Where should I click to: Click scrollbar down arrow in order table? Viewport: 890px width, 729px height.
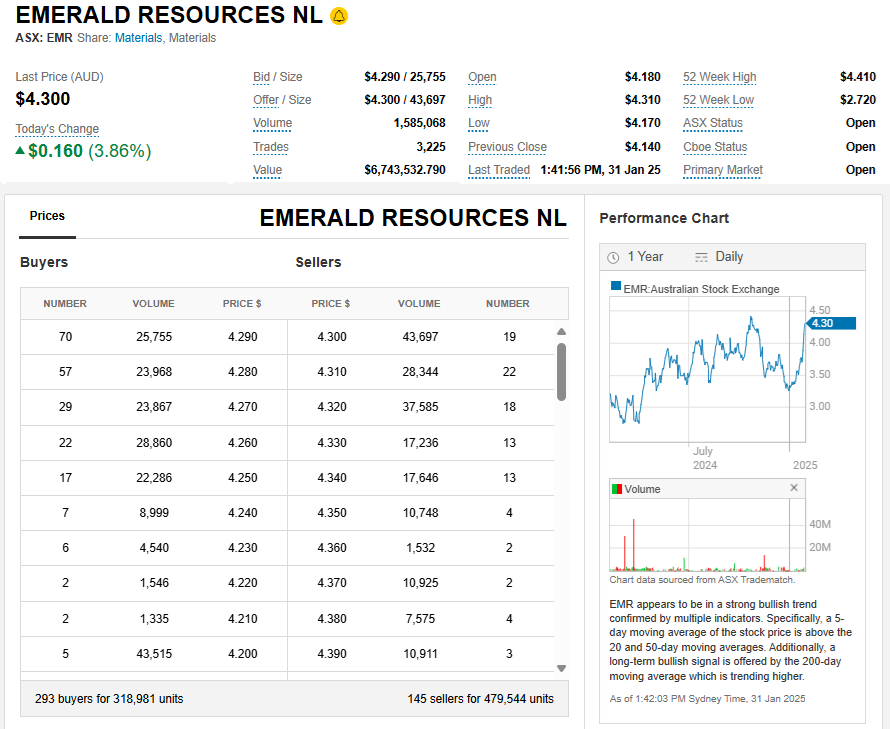tap(561, 668)
